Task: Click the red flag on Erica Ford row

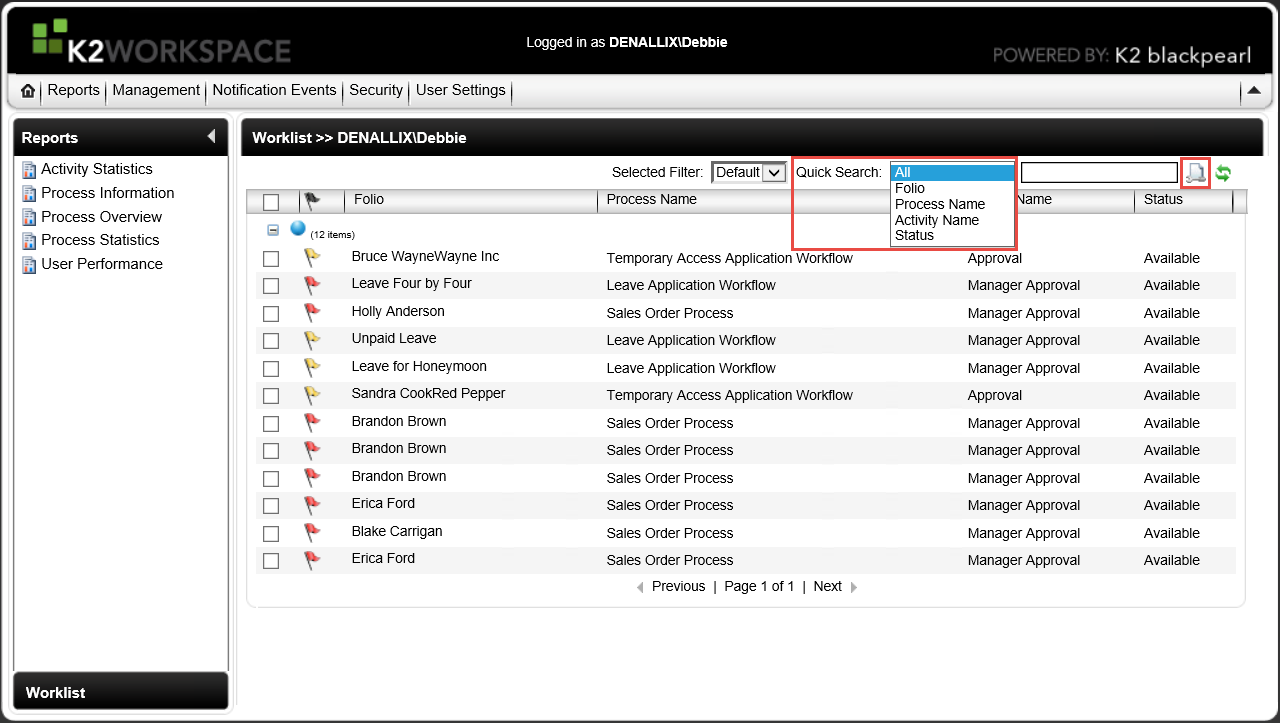Action: tap(314, 505)
